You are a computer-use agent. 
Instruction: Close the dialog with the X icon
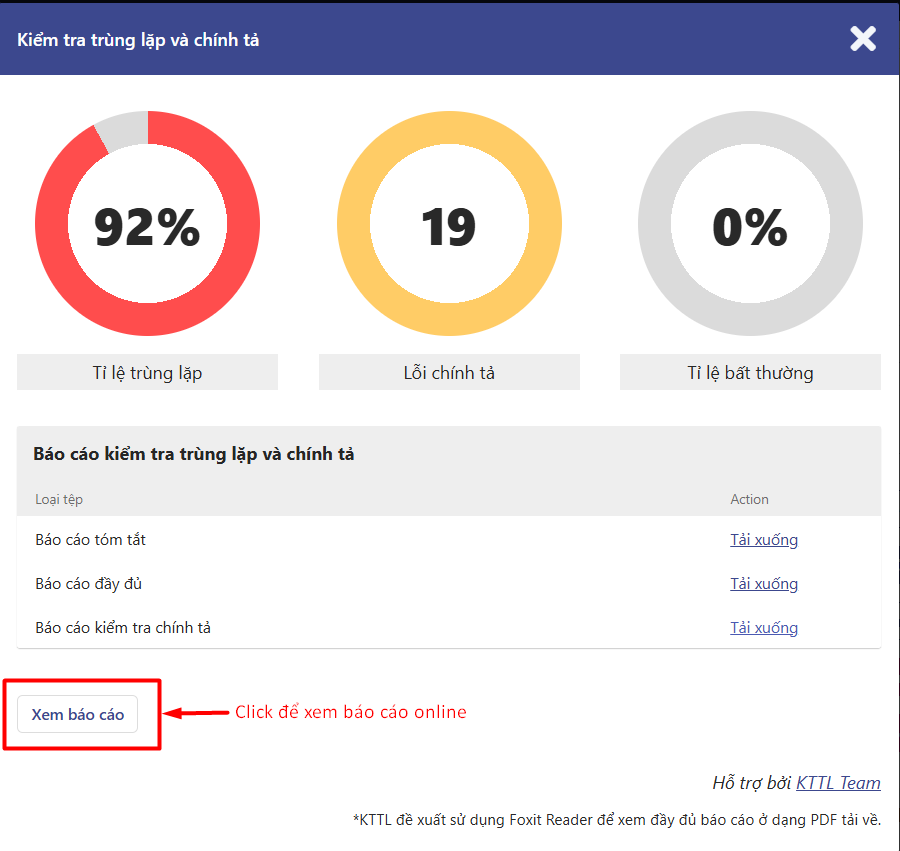[x=862, y=39]
